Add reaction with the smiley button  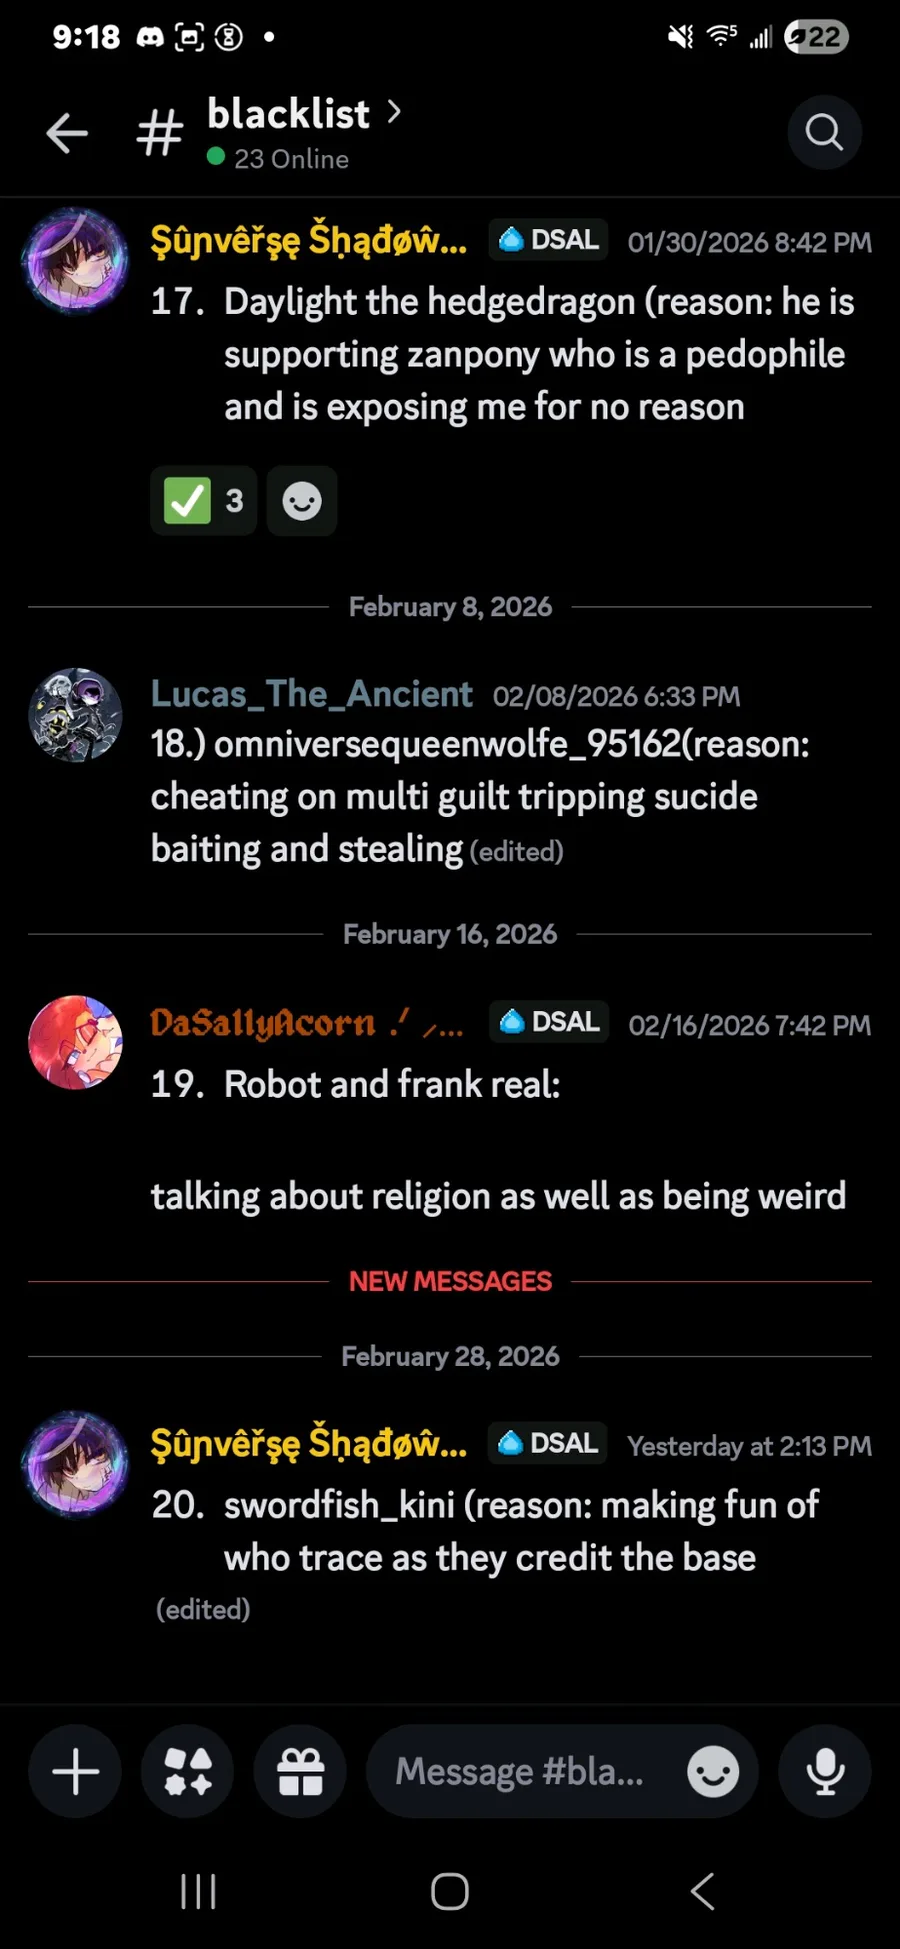[302, 501]
